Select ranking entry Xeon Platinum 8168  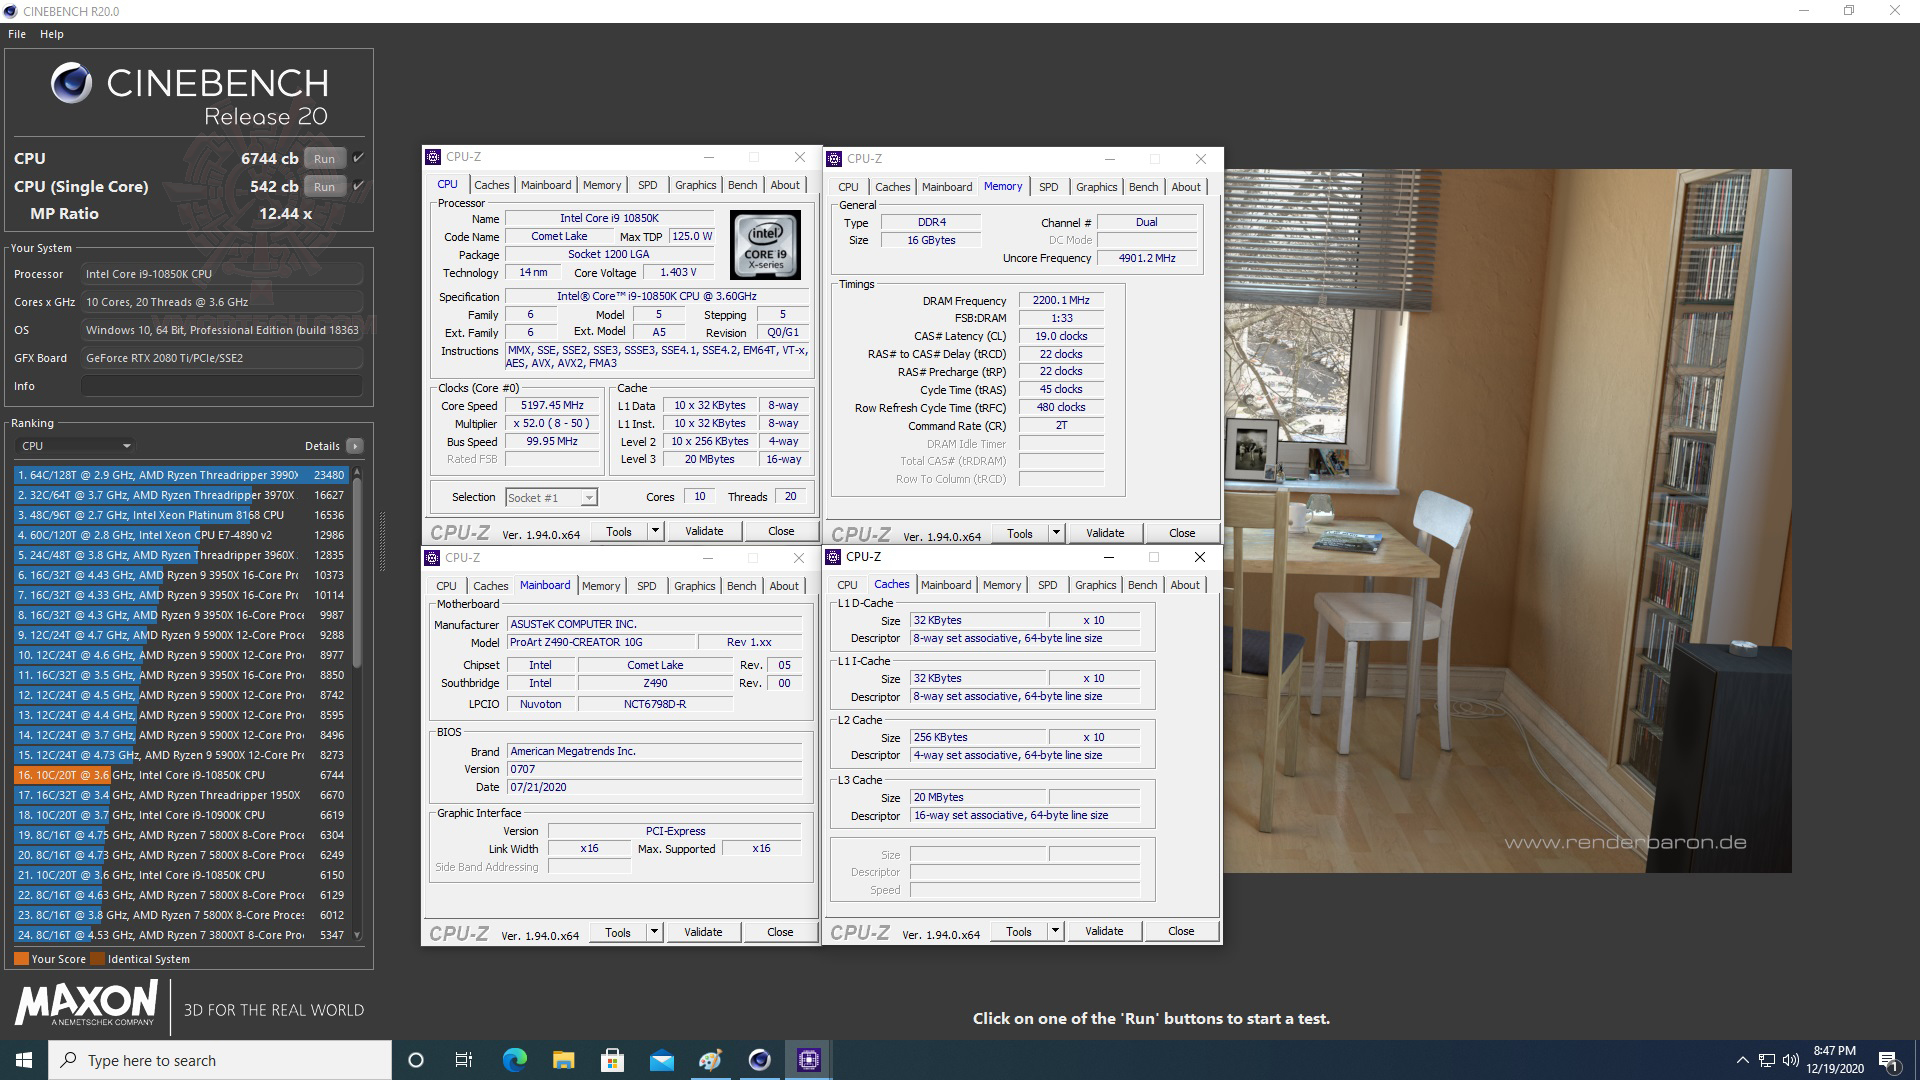tap(181, 515)
